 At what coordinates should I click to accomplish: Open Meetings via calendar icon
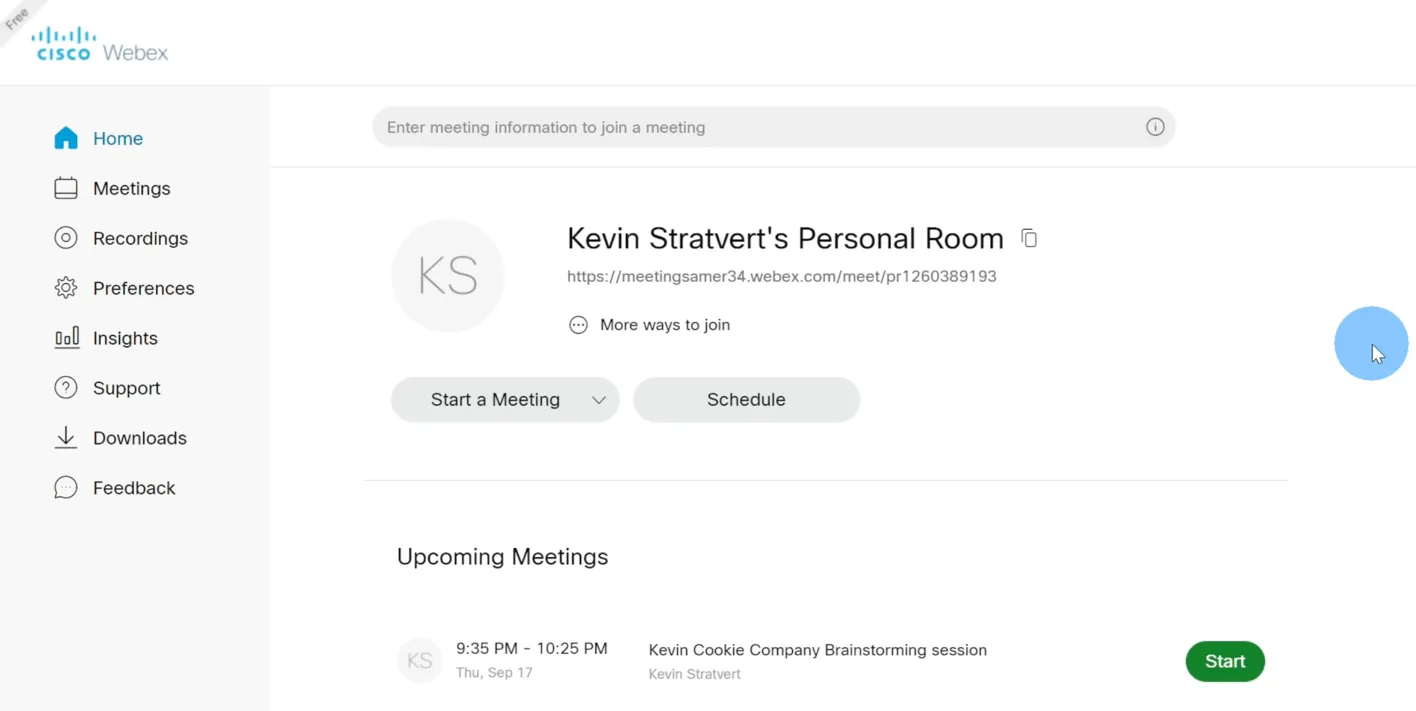pyautogui.click(x=66, y=188)
